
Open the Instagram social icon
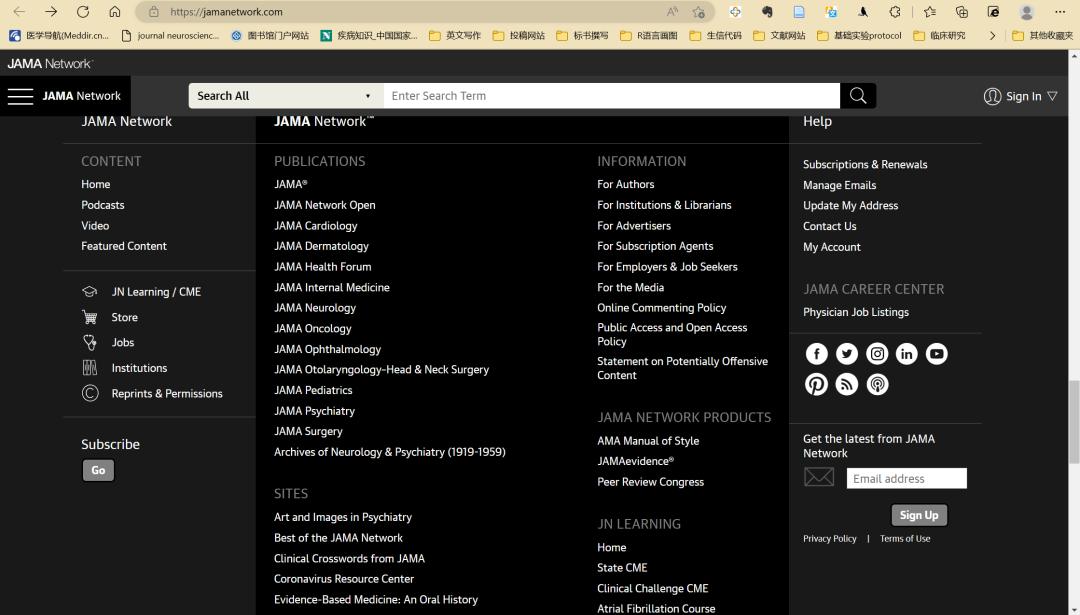pyautogui.click(x=877, y=354)
